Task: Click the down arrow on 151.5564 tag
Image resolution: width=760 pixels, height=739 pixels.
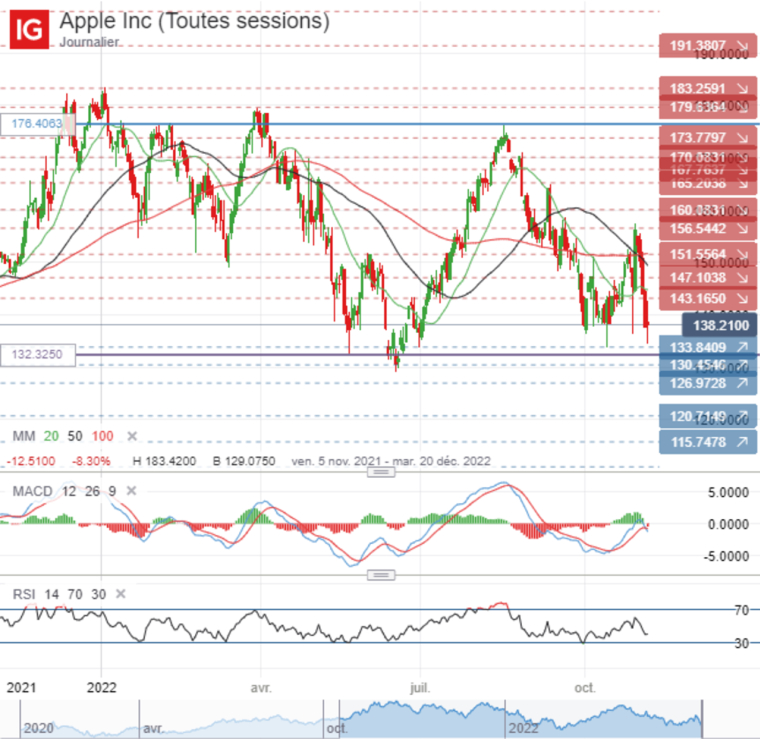Action: (x=742, y=254)
